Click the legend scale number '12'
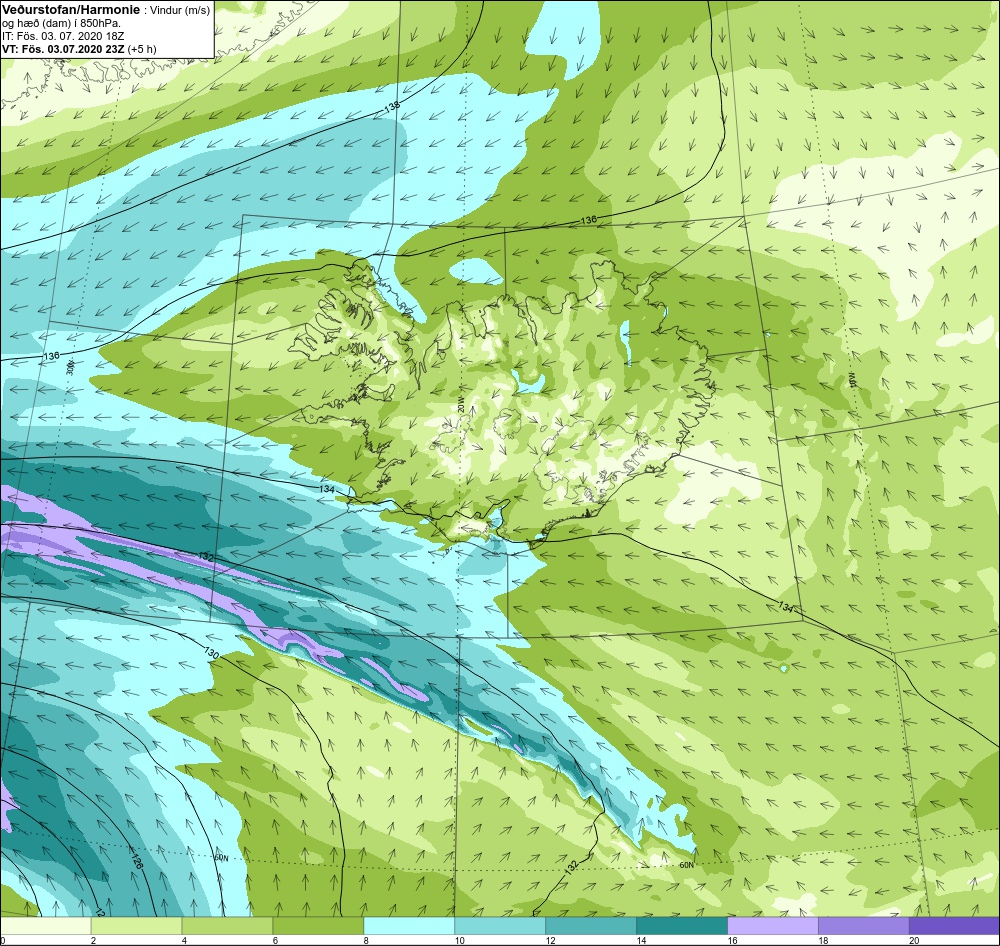Image resolution: width=1000 pixels, height=946 pixels. 550,940
